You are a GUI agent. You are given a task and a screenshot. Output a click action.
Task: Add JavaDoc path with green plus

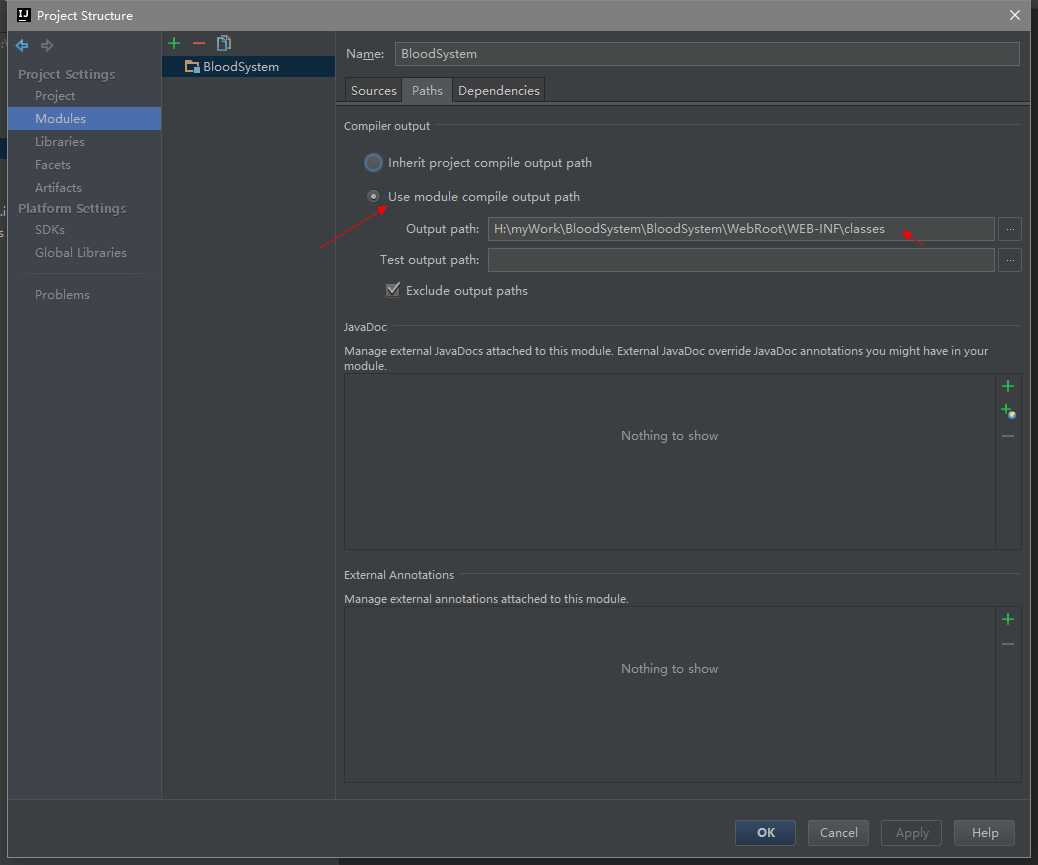(1008, 386)
